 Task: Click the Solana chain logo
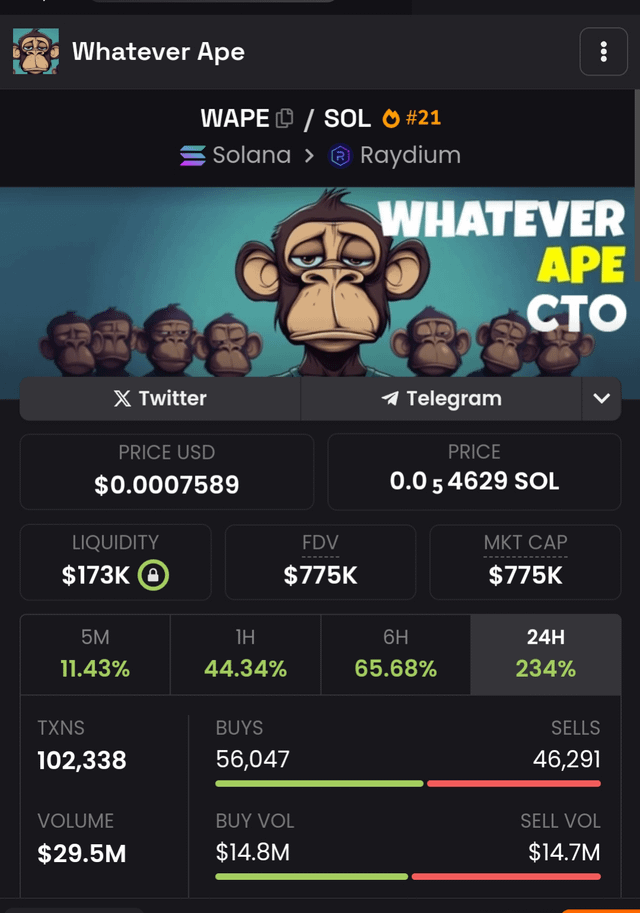[x=193, y=155]
